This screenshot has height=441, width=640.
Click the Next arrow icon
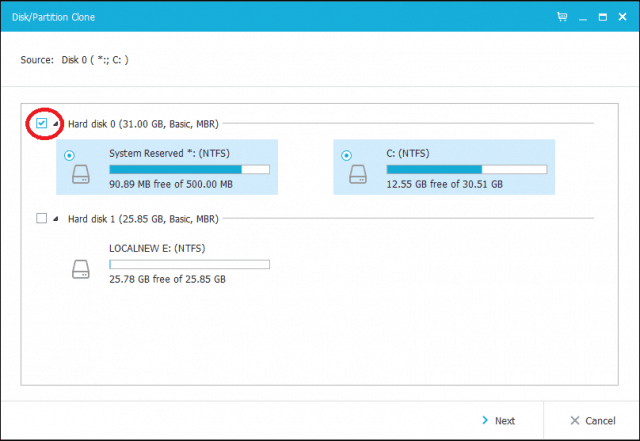(485, 420)
